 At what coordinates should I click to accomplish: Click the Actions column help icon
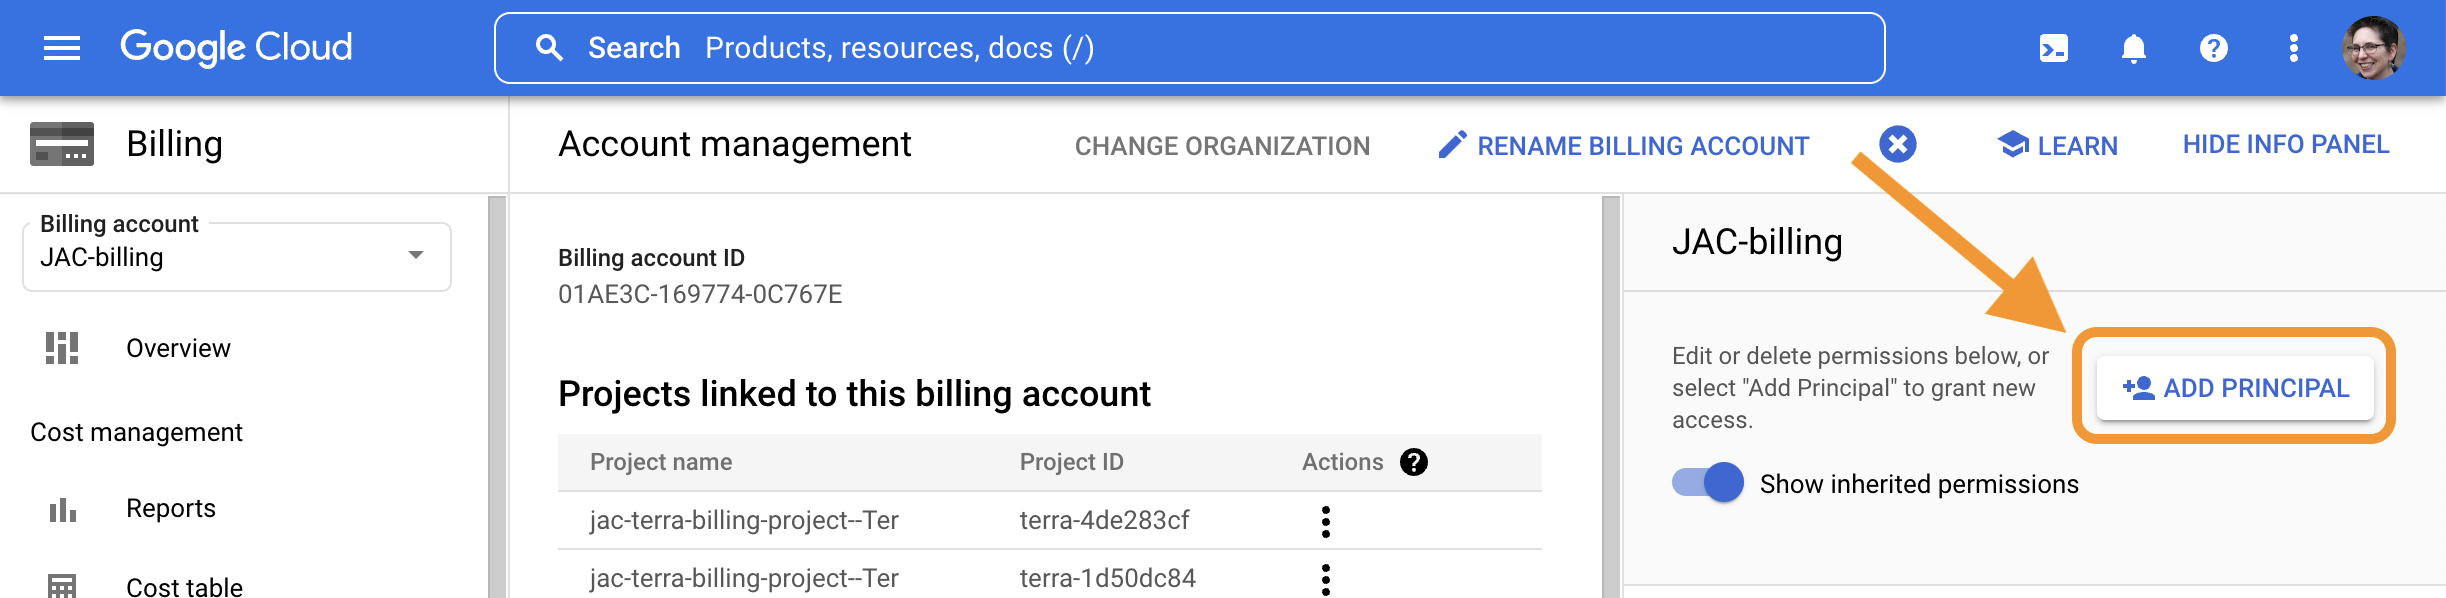(x=1414, y=462)
